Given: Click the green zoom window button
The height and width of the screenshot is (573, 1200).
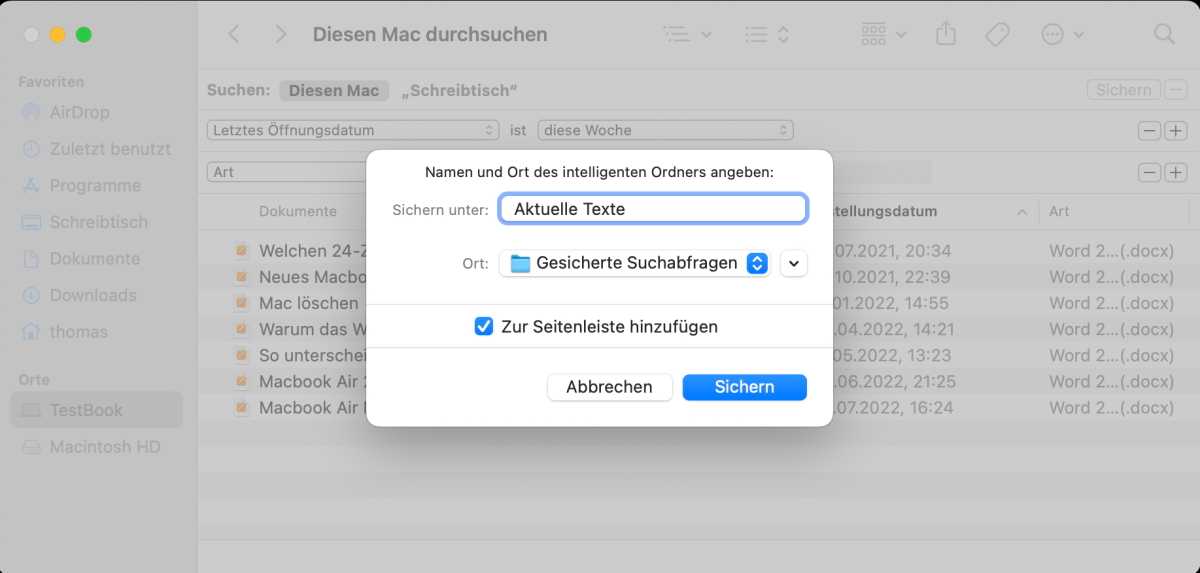Looking at the screenshot, I should click(84, 34).
